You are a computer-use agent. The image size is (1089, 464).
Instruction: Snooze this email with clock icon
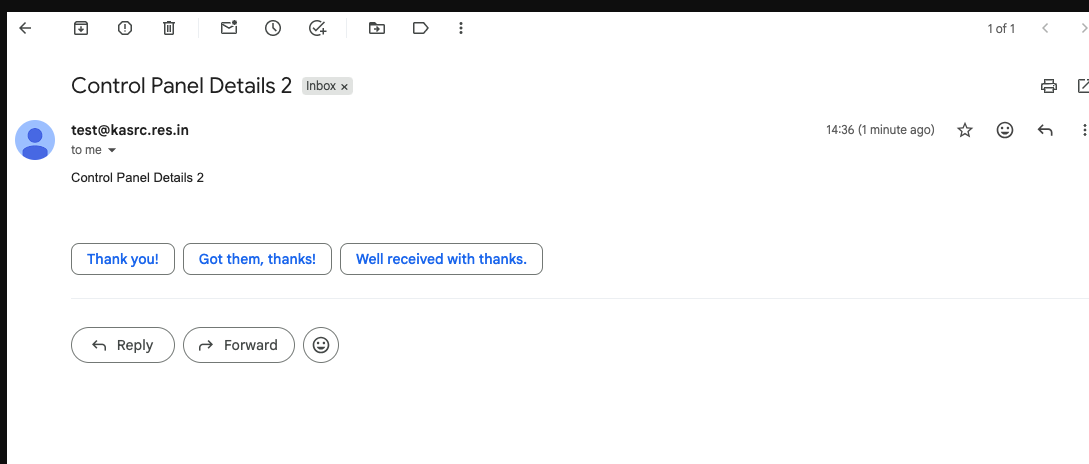[273, 28]
